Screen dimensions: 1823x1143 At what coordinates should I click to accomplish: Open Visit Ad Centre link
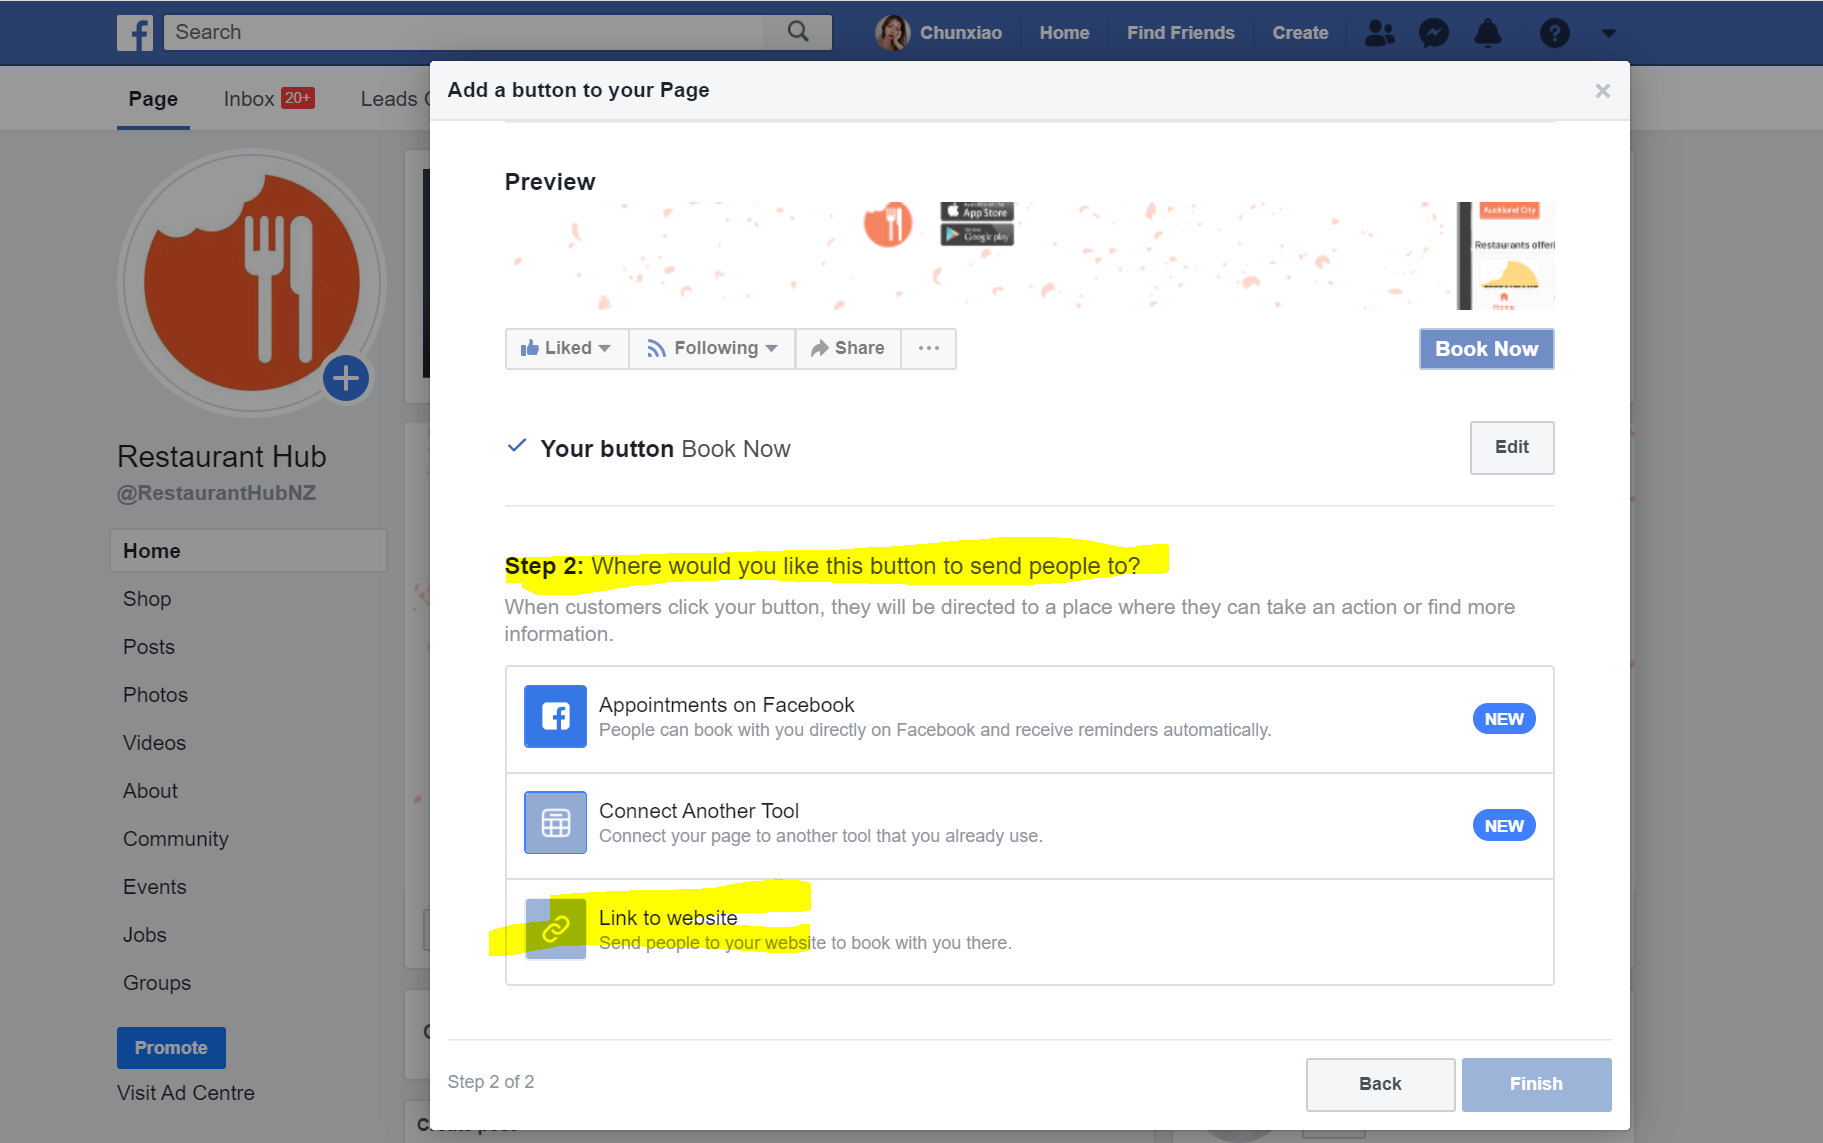click(186, 1093)
